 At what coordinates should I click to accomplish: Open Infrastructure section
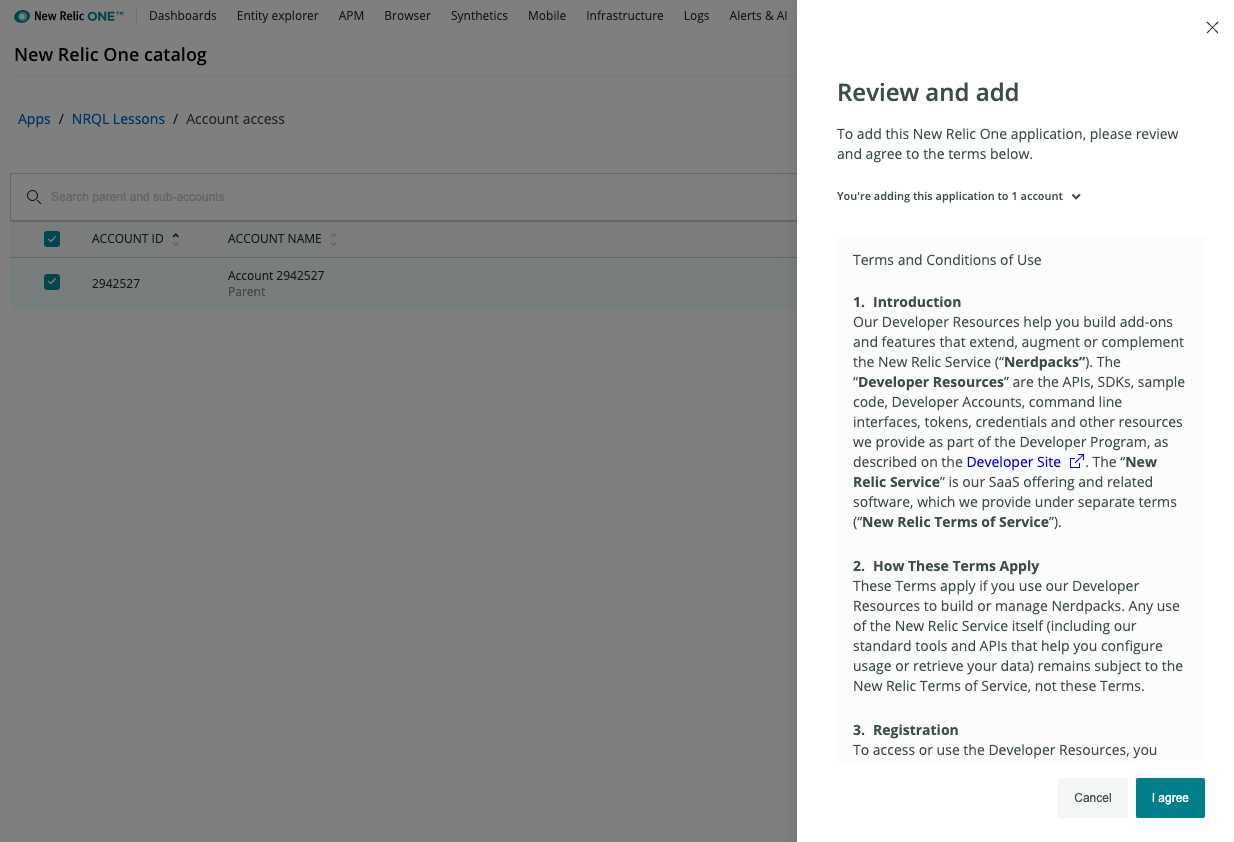[625, 16]
